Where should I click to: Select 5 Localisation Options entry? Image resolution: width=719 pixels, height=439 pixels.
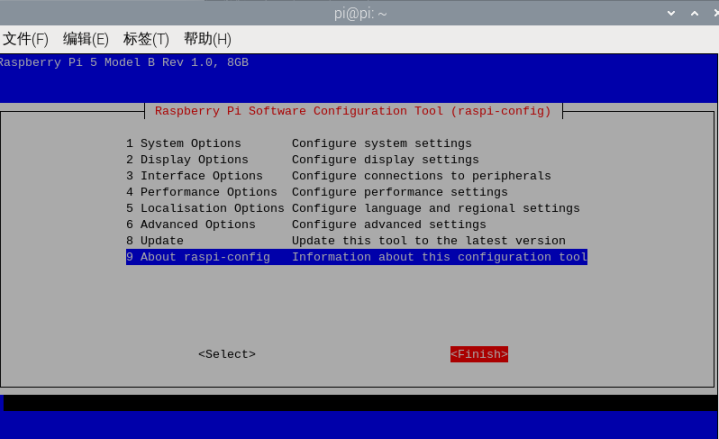(356, 208)
